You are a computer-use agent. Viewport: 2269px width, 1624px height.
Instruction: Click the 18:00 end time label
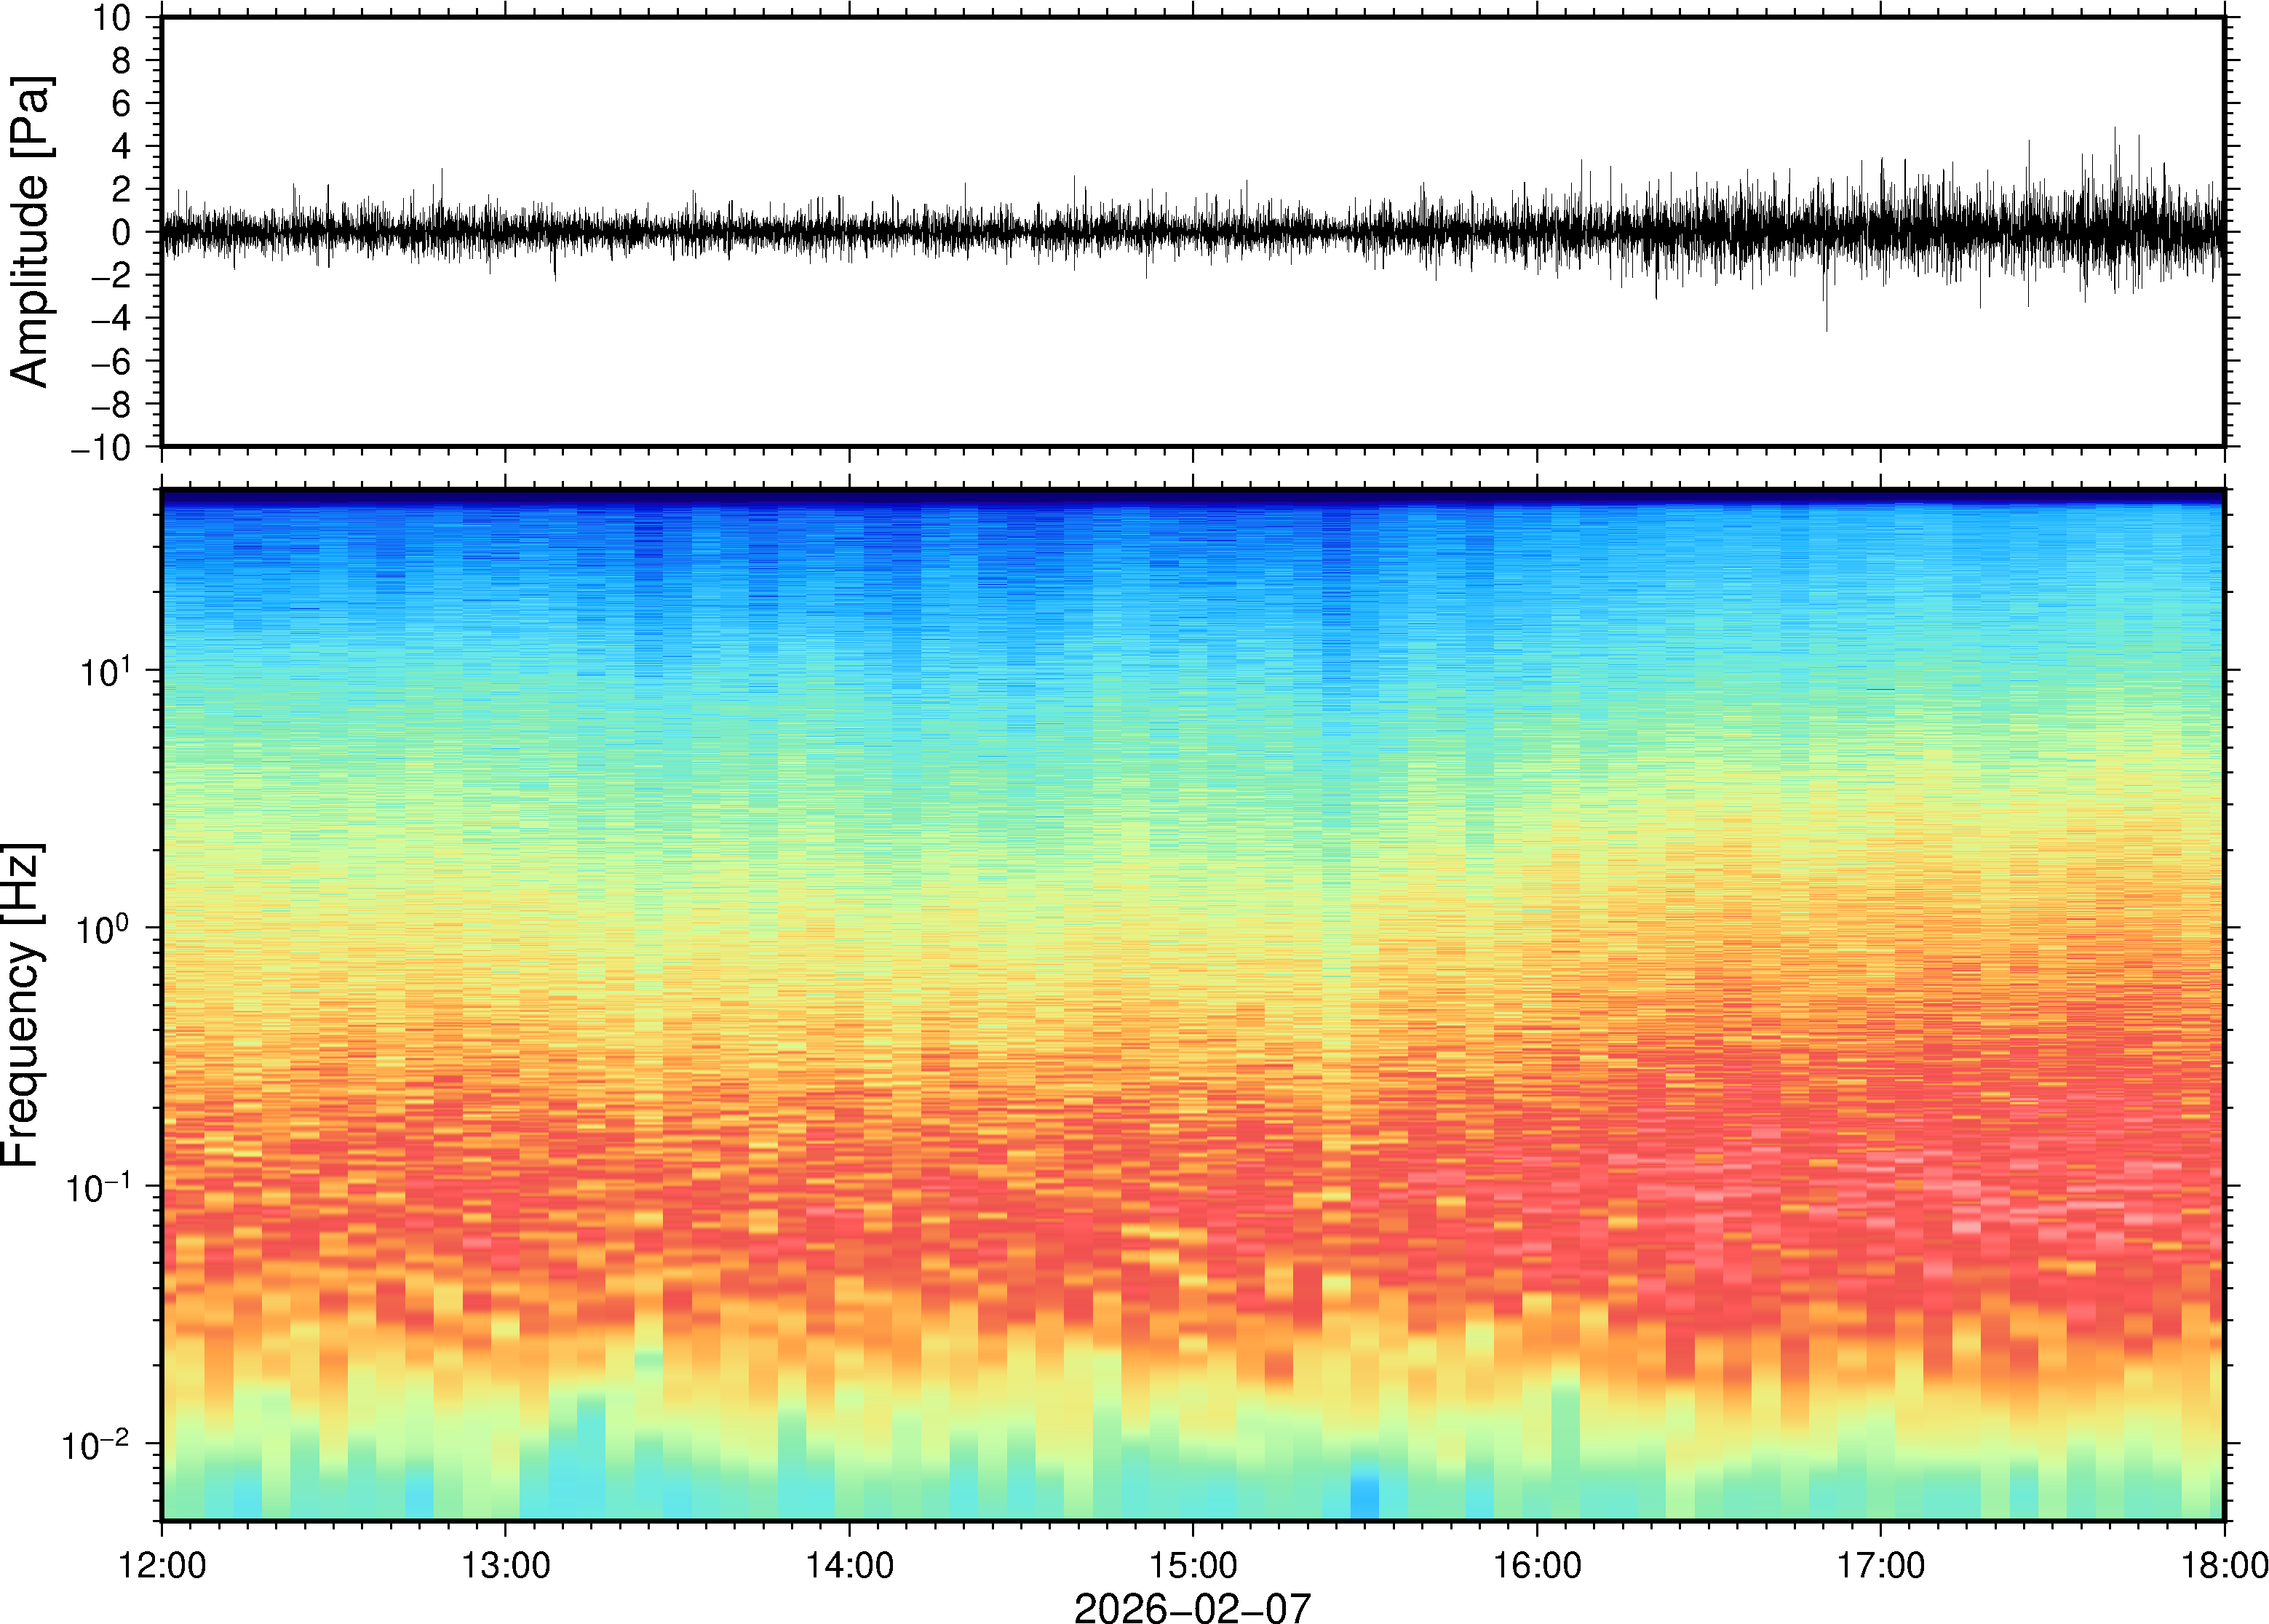pos(2223,1565)
